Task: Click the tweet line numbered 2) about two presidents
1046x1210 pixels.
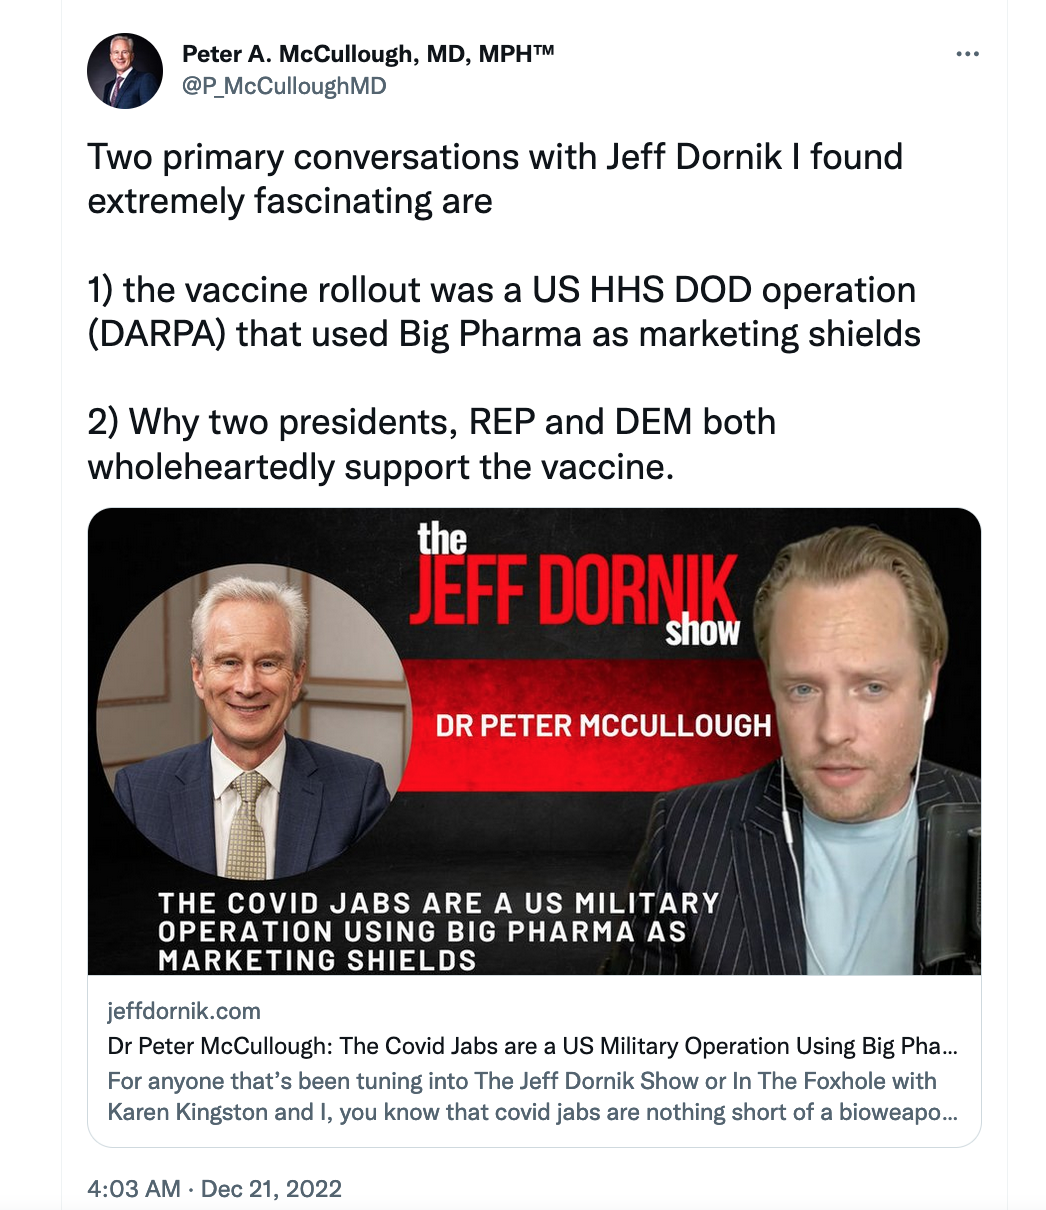Action: pos(432,444)
